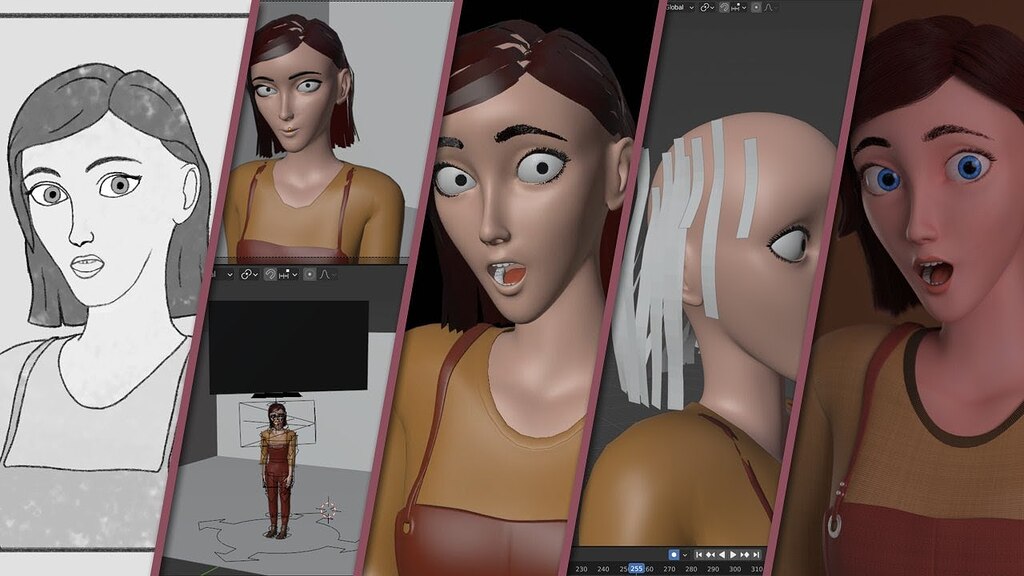Select the rigged full-body character in viewport
Screen dimensions: 1024x576
pyautogui.click(x=277, y=470)
